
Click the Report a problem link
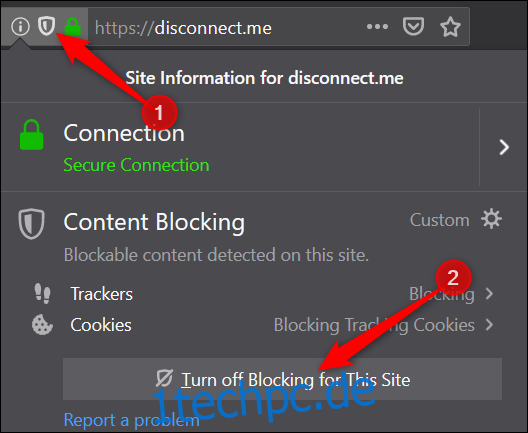(x=131, y=420)
